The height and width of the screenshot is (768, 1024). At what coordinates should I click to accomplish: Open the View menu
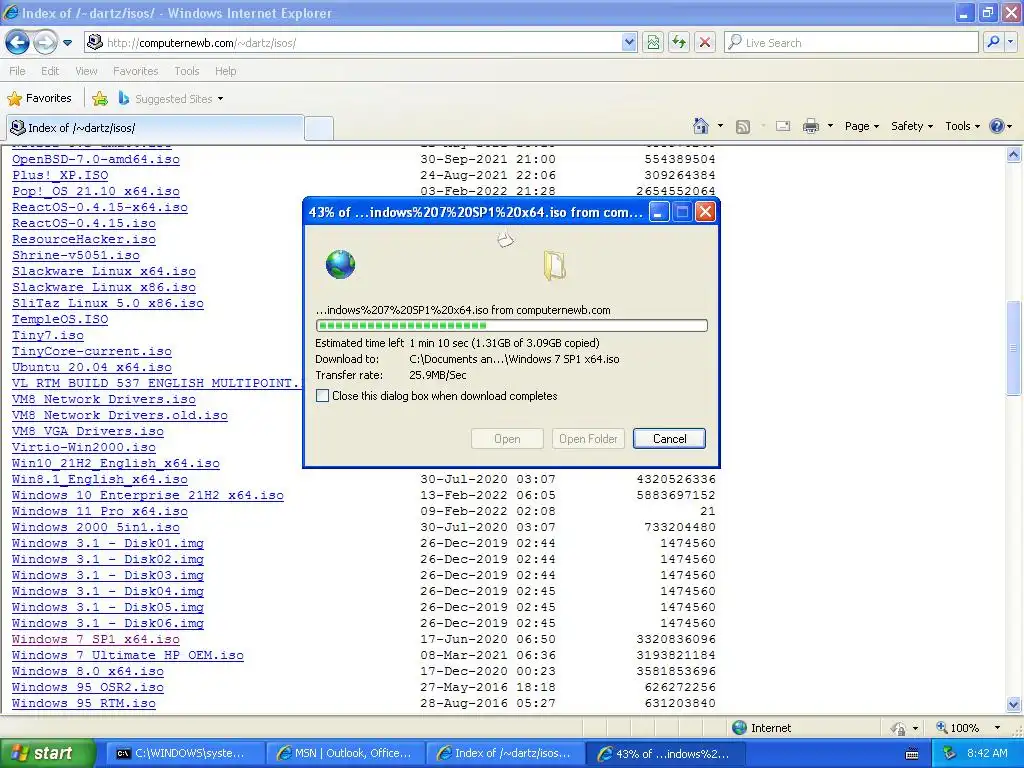(86, 71)
